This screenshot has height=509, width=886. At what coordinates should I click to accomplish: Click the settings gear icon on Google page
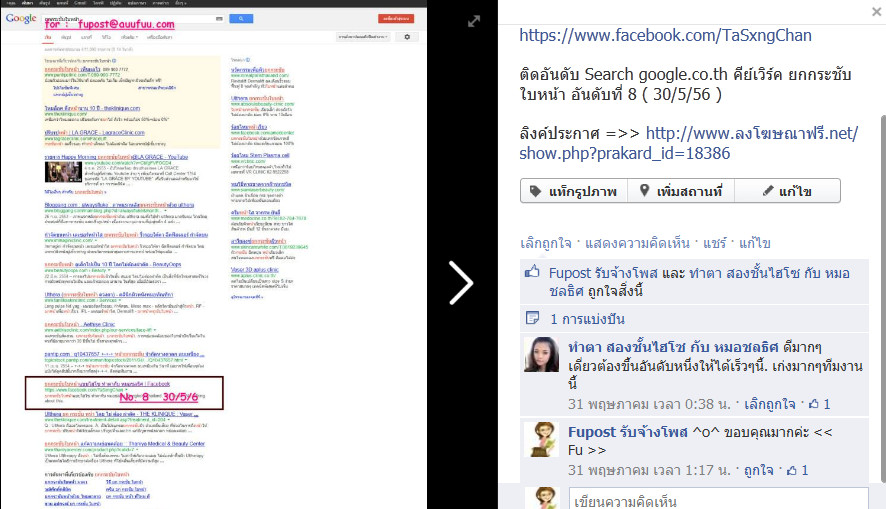coord(407,37)
